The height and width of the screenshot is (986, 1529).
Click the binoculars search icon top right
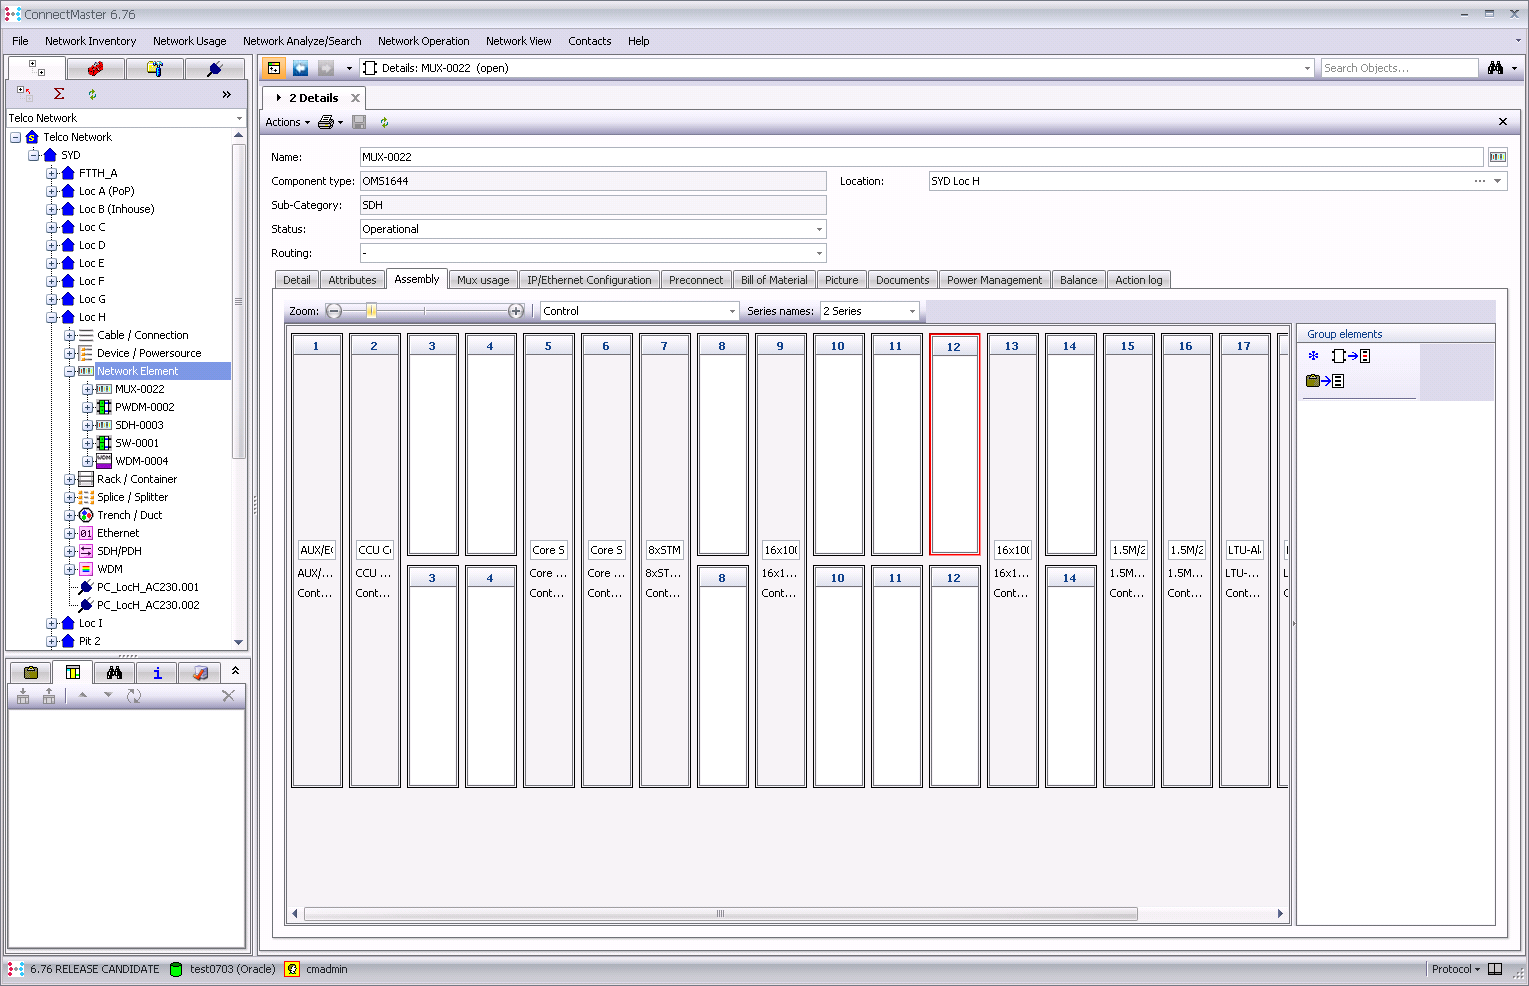click(x=1496, y=68)
